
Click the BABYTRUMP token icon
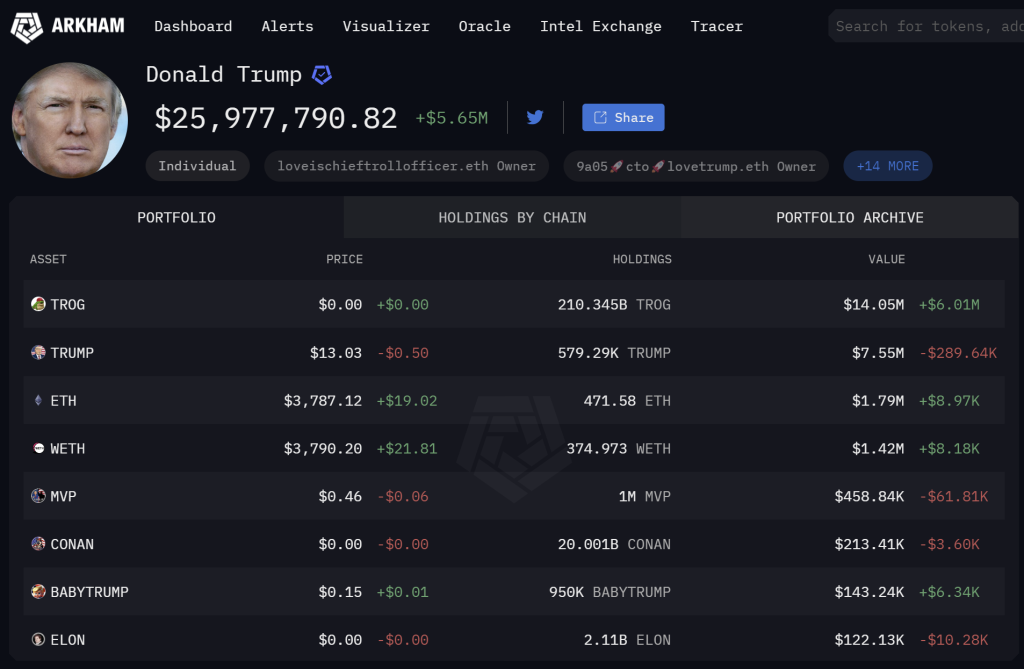(x=38, y=591)
